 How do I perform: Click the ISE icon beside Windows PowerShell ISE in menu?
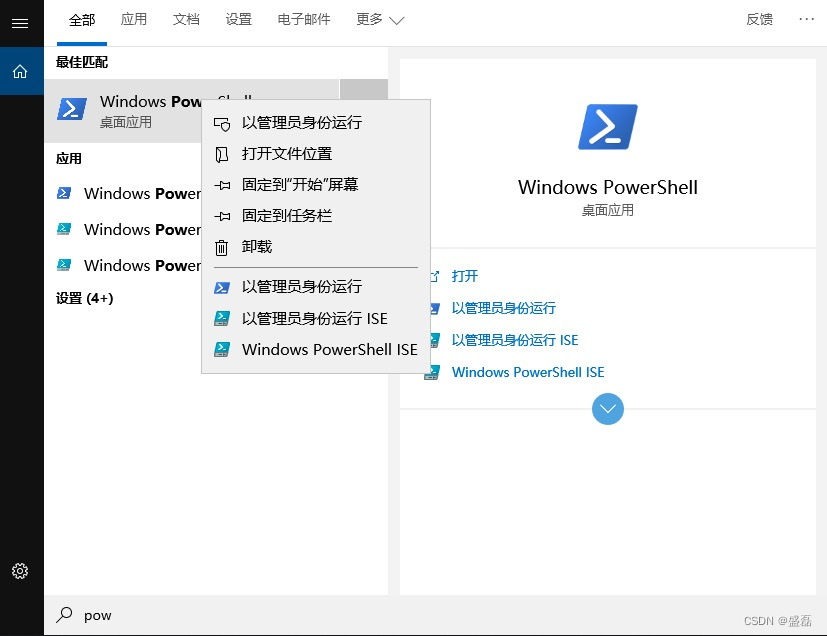[222, 350]
